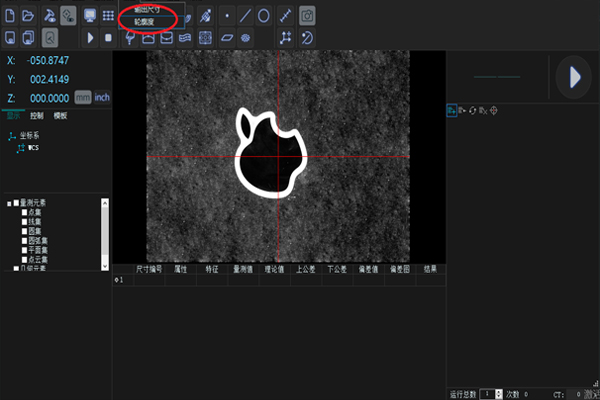Click the save-all stacked documents icon
Screen dimensions: 600x400
pyautogui.click(x=28, y=38)
